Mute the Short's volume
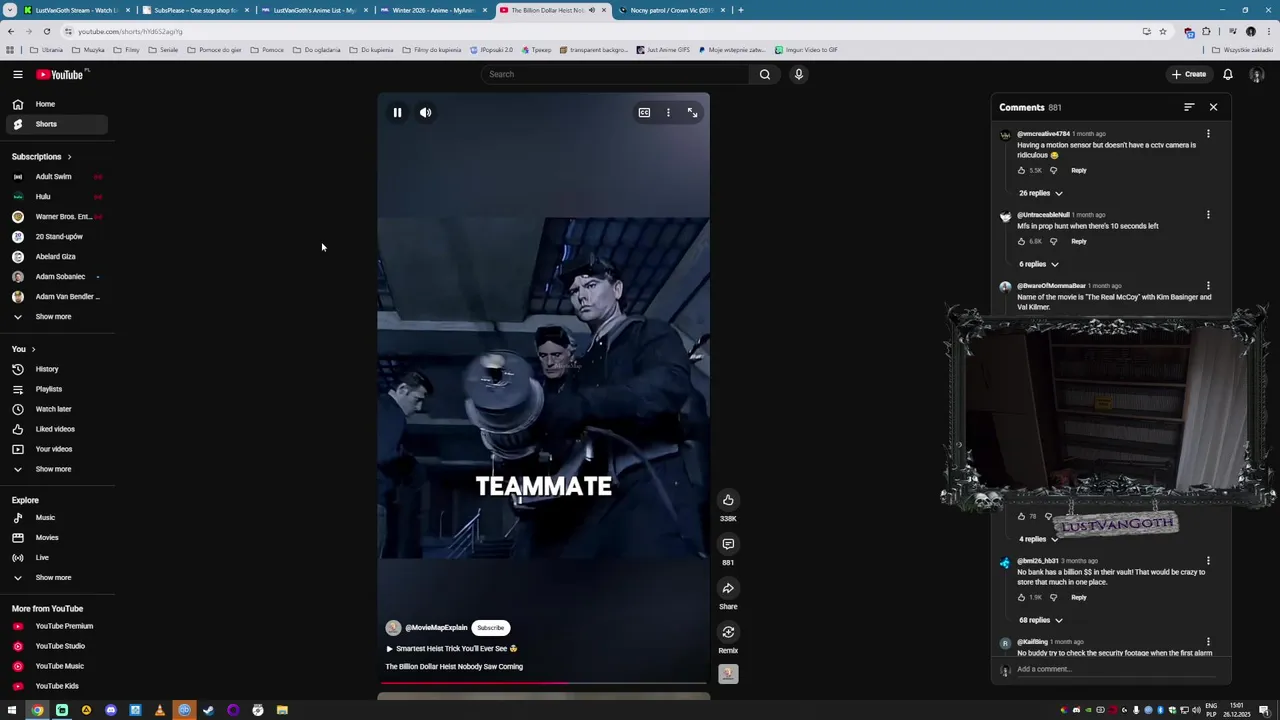The height and width of the screenshot is (720, 1280). (x=425, y=113)
